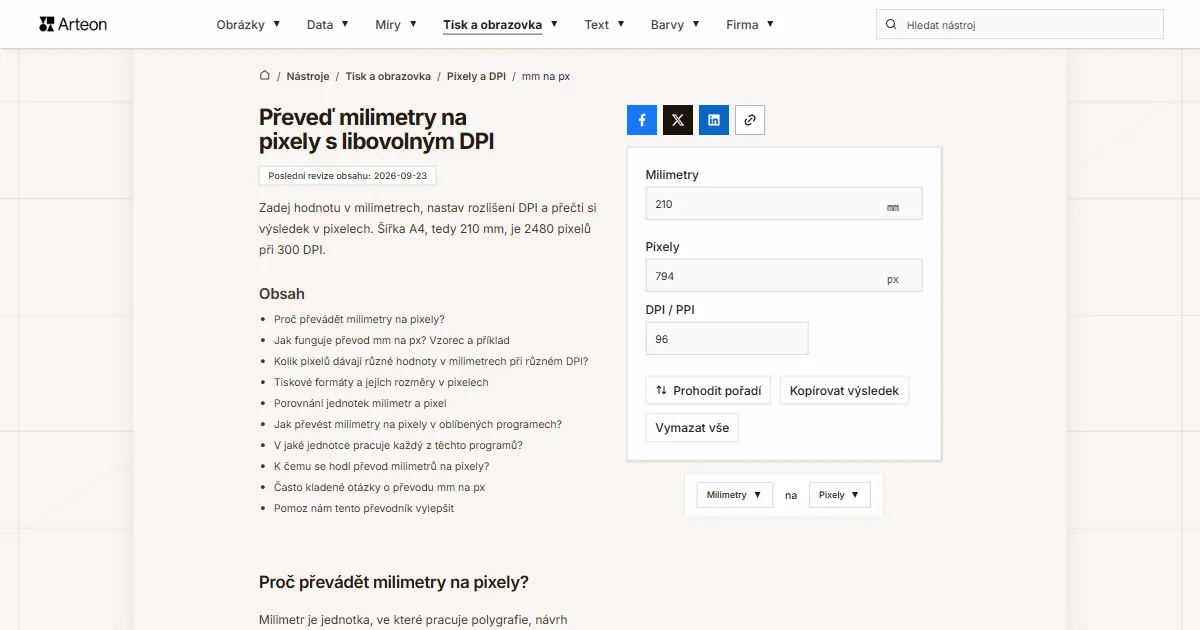Open the Tisk a obrazovka menu

[x=501, y=24]
